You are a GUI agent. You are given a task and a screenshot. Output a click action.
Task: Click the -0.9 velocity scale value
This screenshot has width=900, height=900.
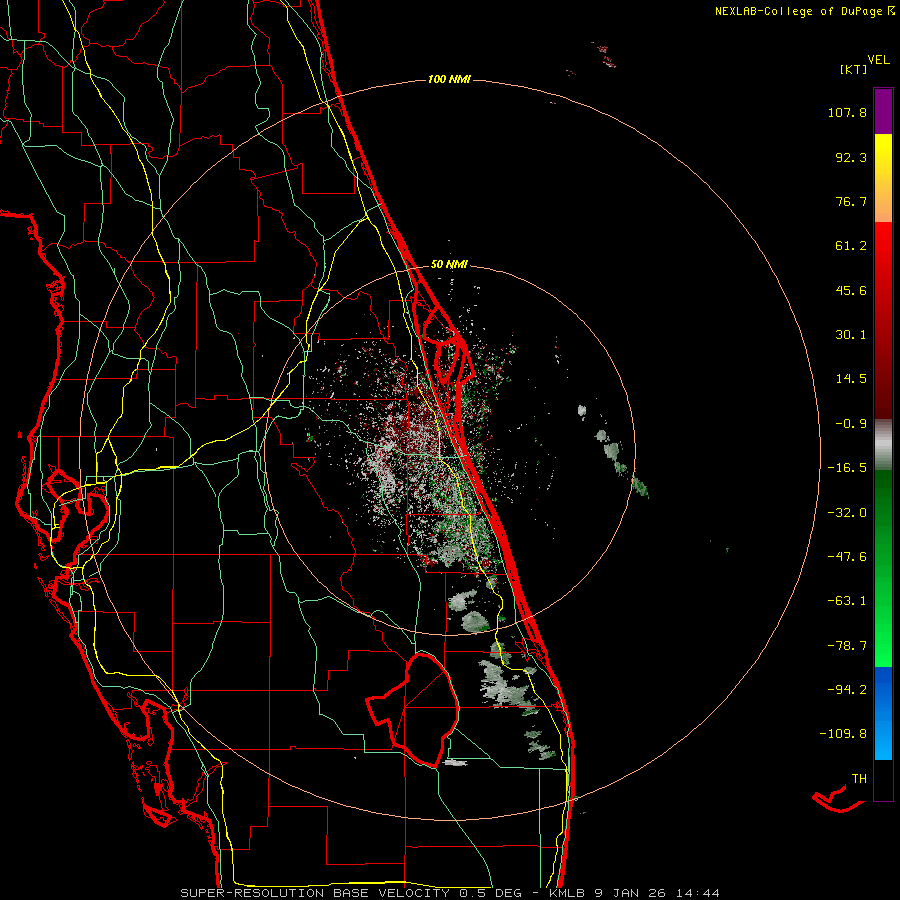pyautogui.click(x=851, y=424)
